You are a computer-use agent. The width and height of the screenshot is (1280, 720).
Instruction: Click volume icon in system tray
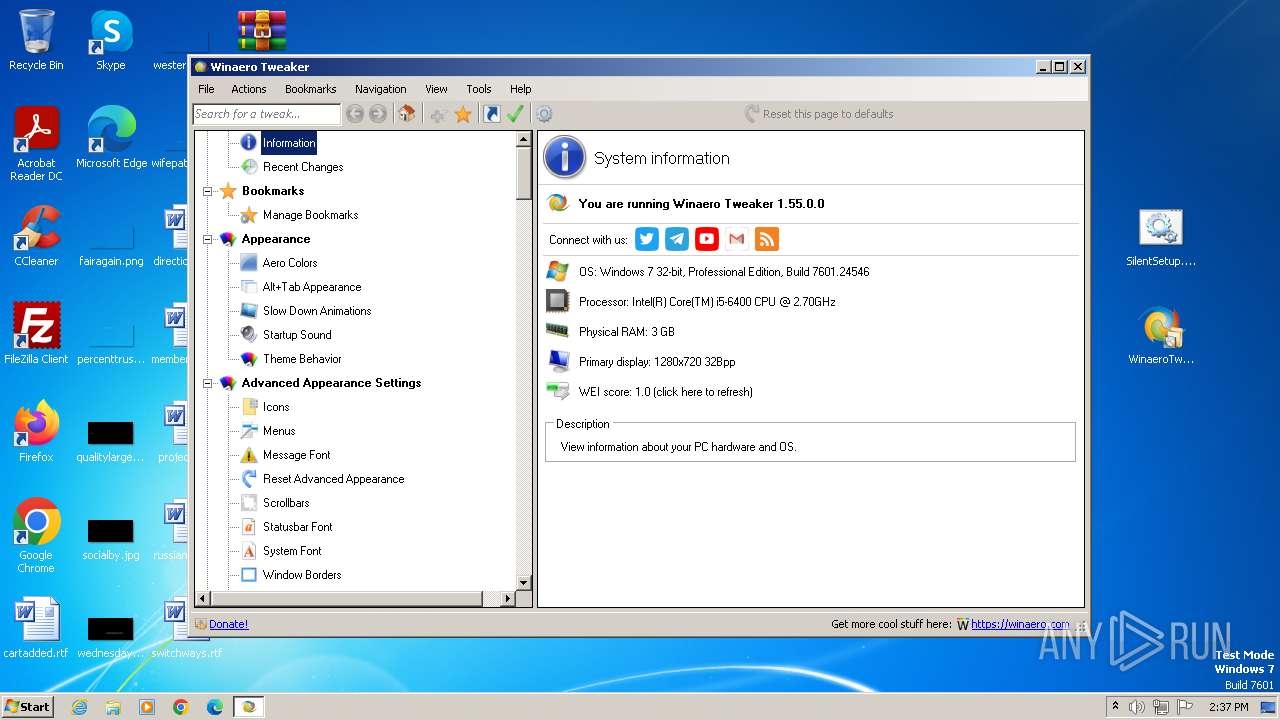tap(1137, 707)
